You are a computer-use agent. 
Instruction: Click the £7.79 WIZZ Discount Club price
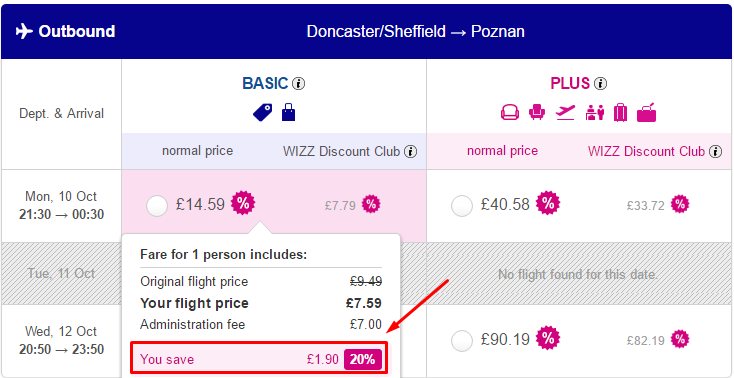tap(340, 205)
